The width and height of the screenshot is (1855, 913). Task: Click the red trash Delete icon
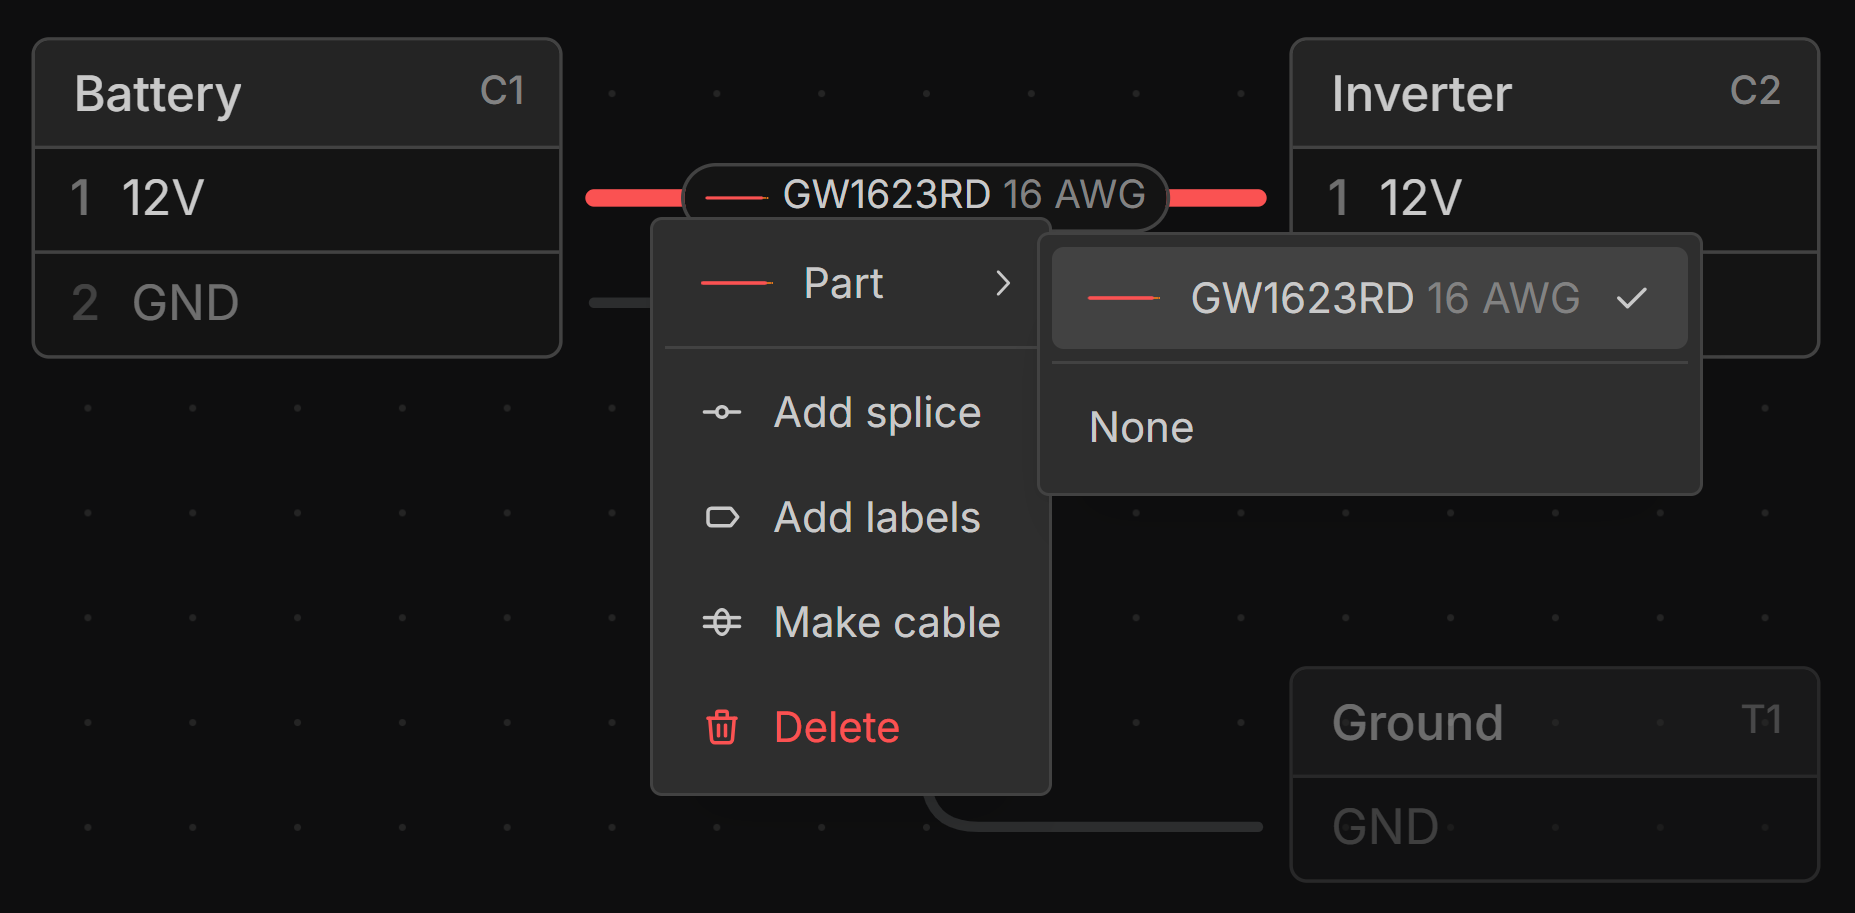(x=721, y=727)
